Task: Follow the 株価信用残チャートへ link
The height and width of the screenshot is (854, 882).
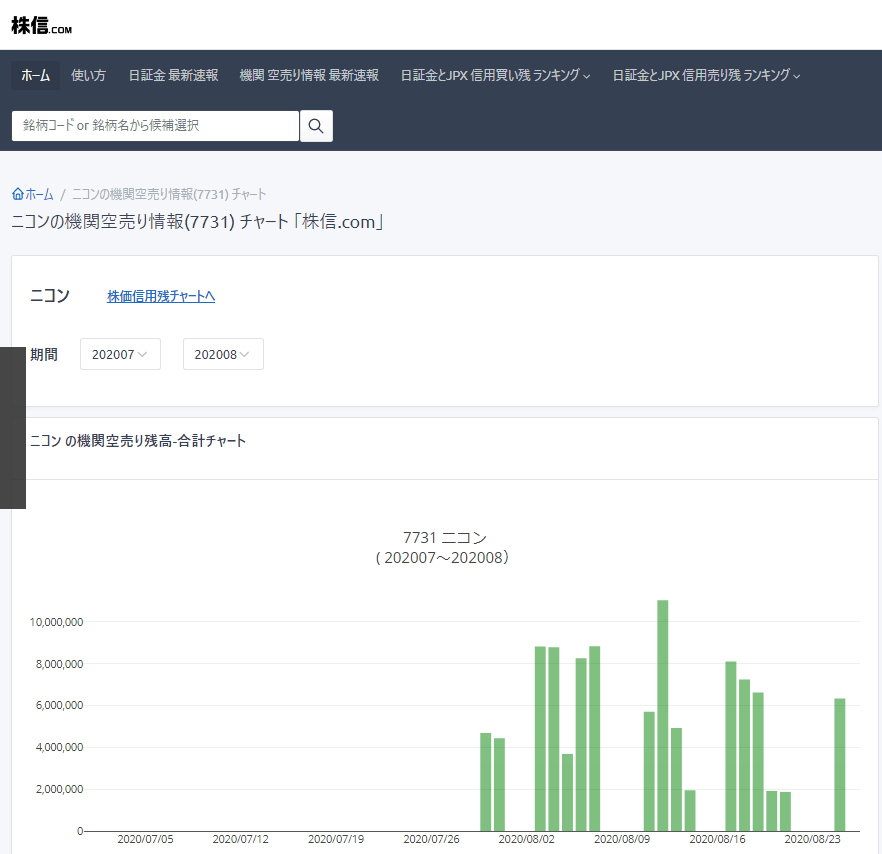Action: pos(161,296)
